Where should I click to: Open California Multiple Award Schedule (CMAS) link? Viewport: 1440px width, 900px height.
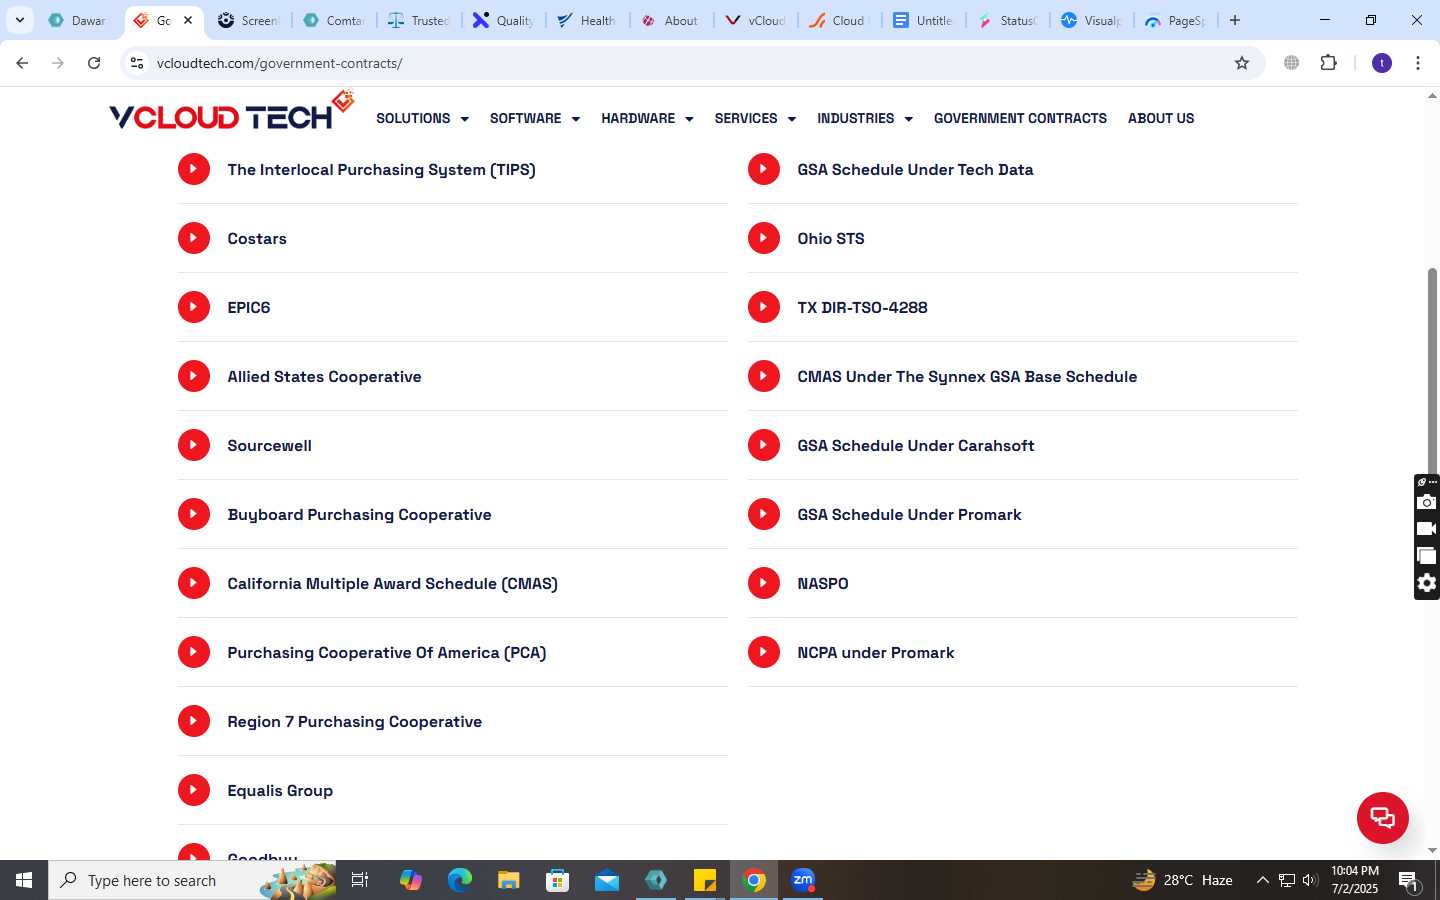[392, 583]
